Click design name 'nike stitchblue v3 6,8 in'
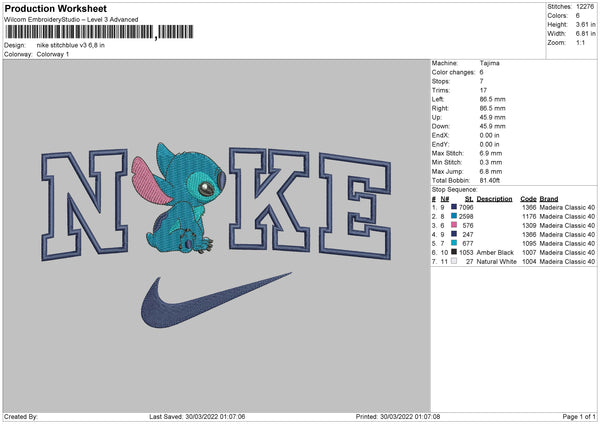600x424 pixels. (70, 45)
